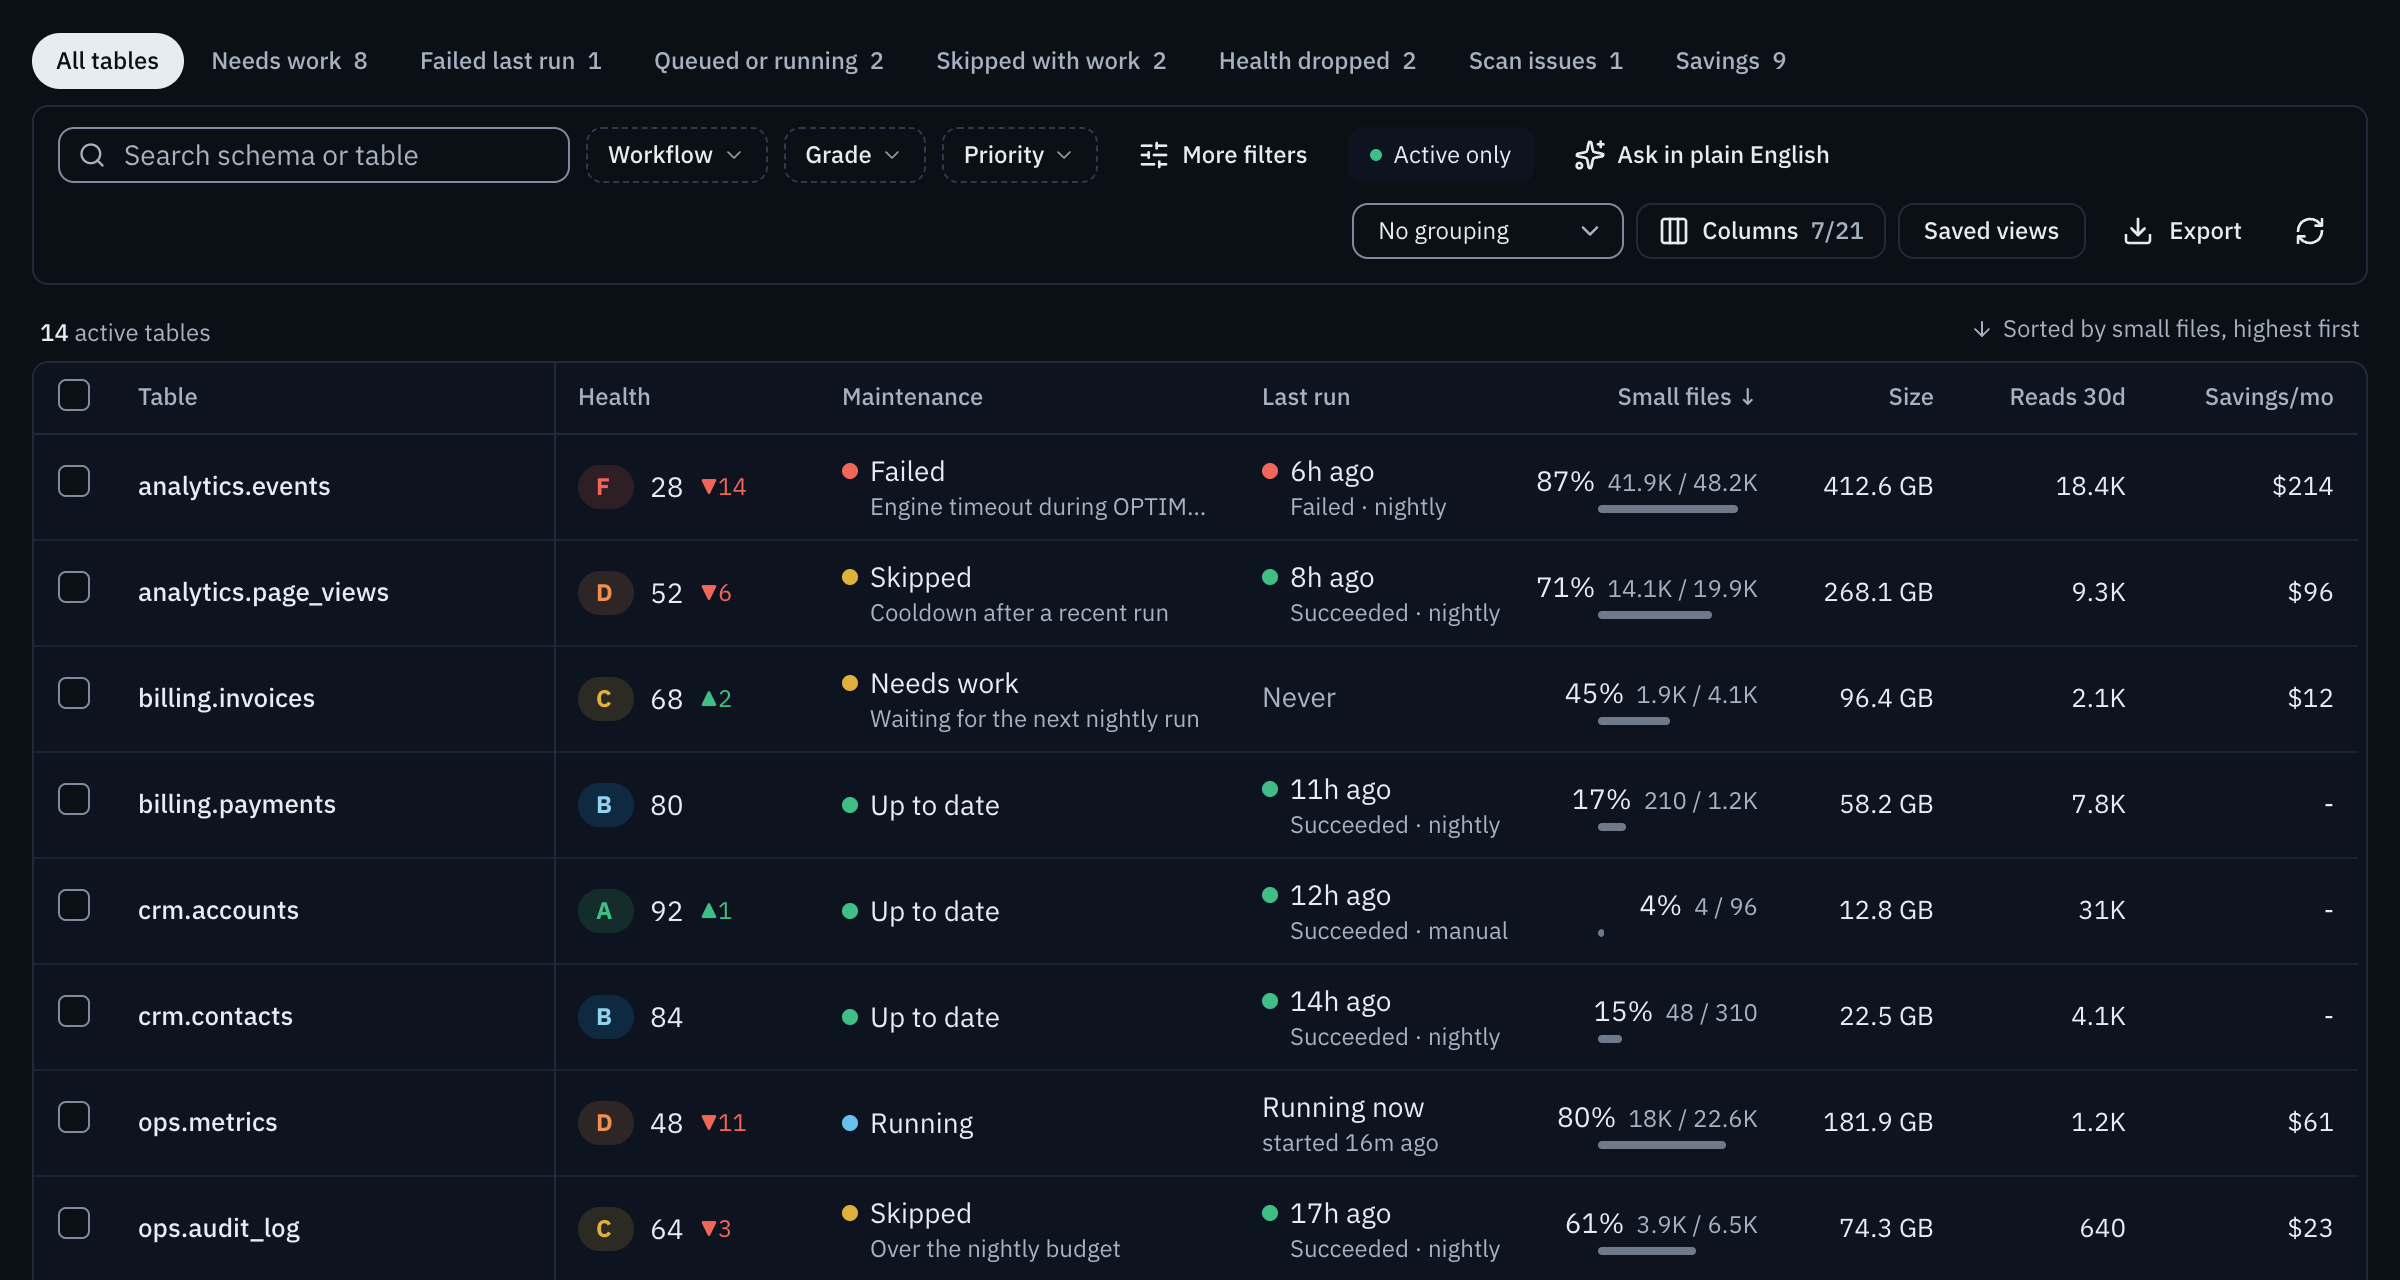
Task: Open the Priority filter dropdown
Action: pyautogui.click(x=1019, y=155)
